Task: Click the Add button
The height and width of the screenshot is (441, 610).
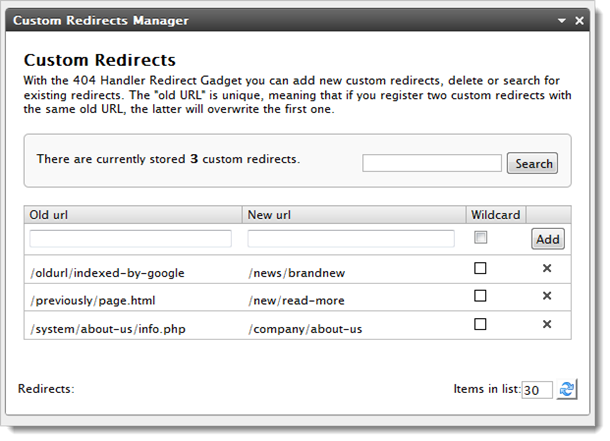Action: (547, 239)
